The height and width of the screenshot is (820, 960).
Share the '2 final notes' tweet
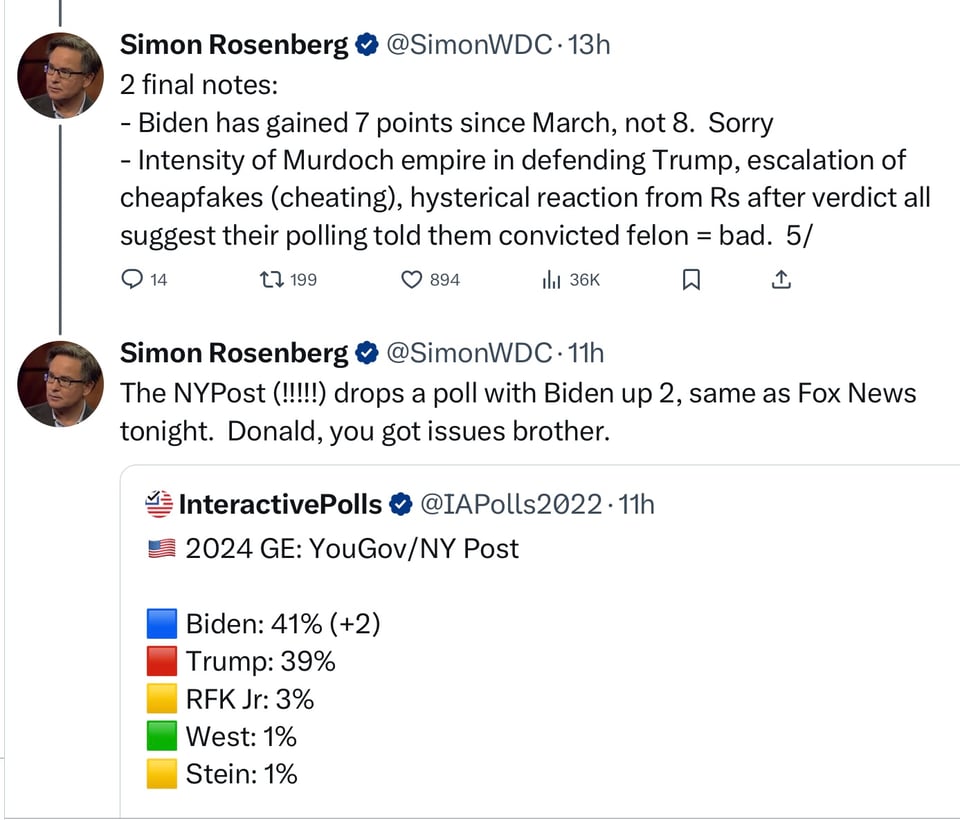[782, 280]
